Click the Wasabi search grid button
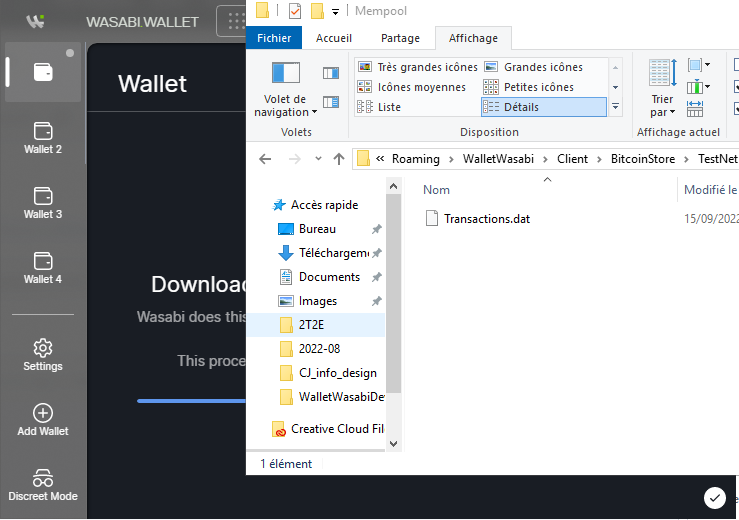Viewport: 739px width, 520px height. [233, 21]
